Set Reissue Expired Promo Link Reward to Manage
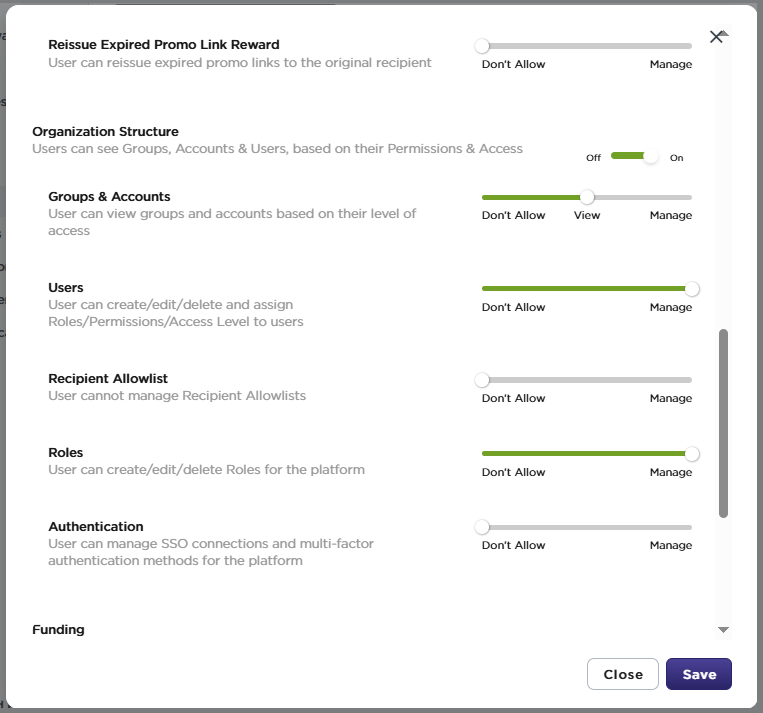 [671, 64]
